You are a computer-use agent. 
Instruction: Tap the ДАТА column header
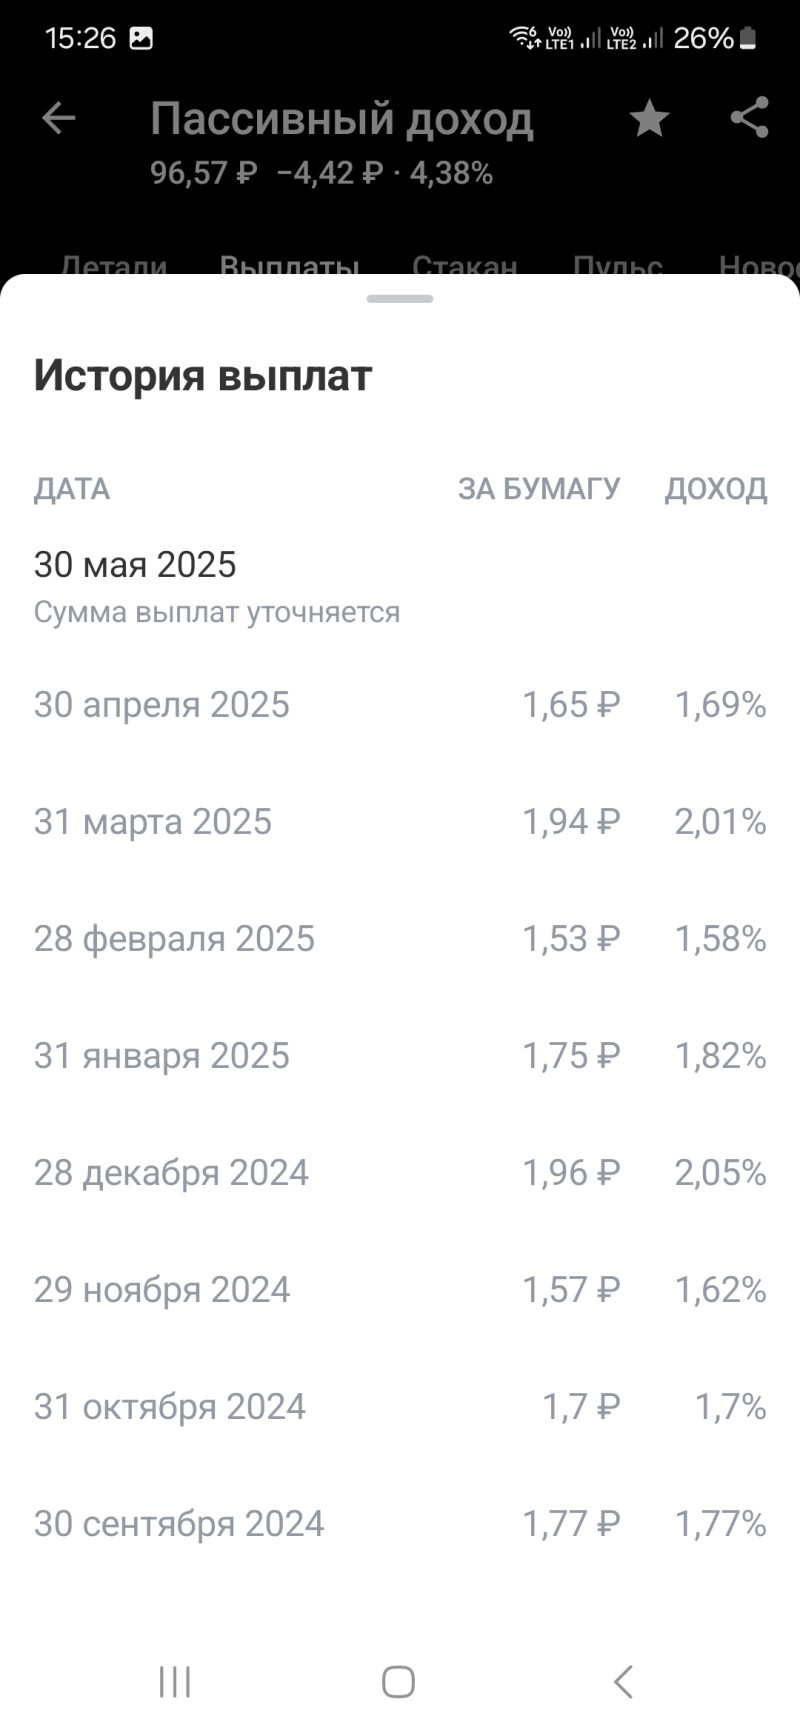tap(72, 489)
